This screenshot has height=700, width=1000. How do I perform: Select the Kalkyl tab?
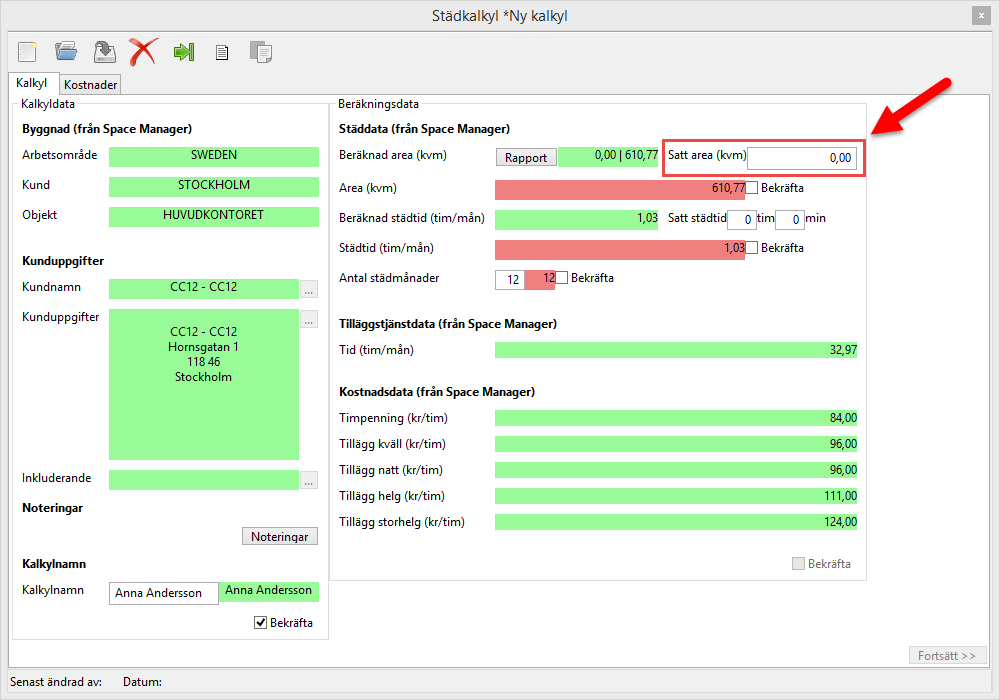(x=32, y=84)
